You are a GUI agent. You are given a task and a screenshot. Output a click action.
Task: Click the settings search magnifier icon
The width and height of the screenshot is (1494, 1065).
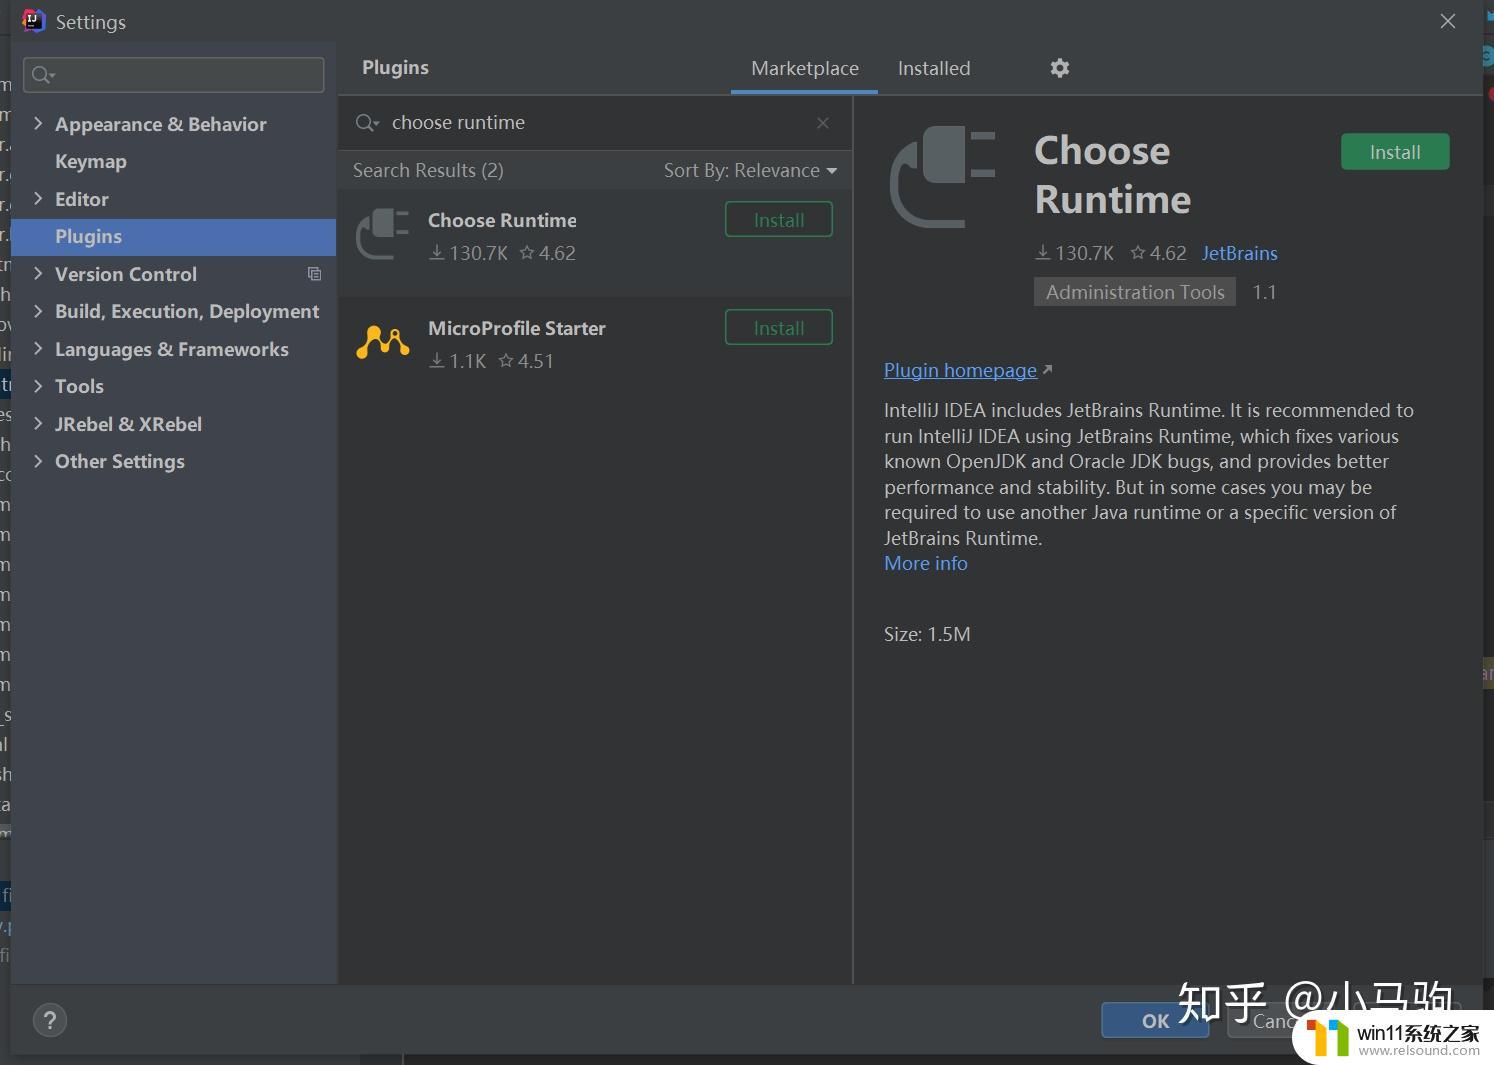(x=43, y=75)
